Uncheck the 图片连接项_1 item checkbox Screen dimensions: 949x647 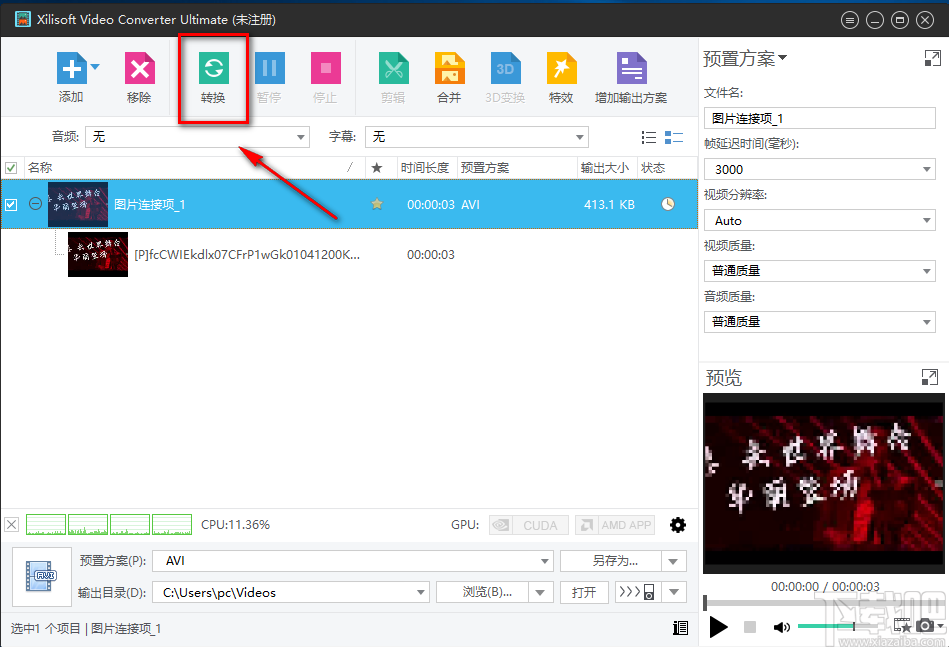[12, 204]
